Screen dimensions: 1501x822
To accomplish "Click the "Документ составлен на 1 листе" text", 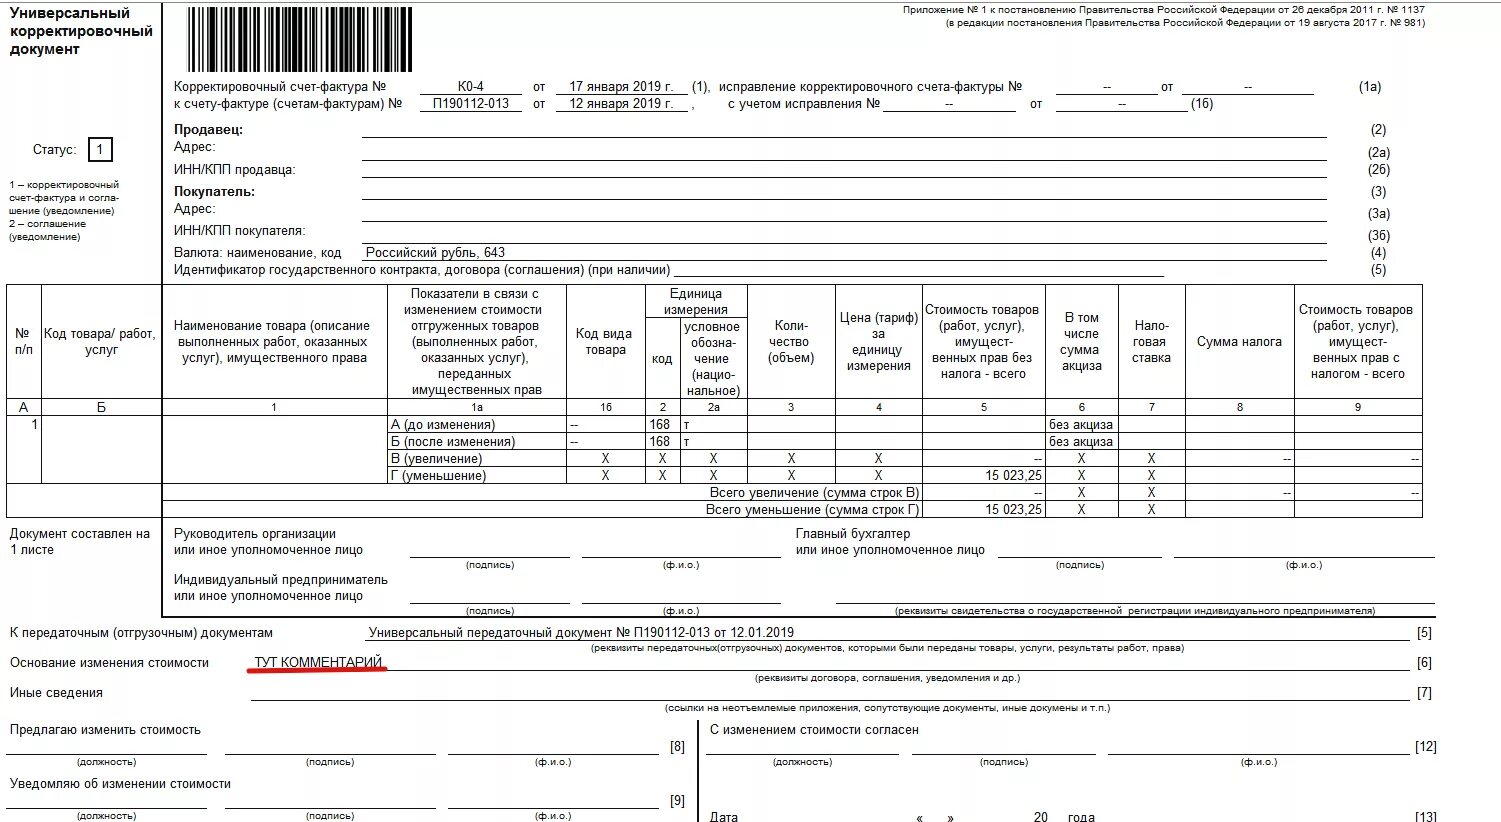I will (x=79, y=541).
